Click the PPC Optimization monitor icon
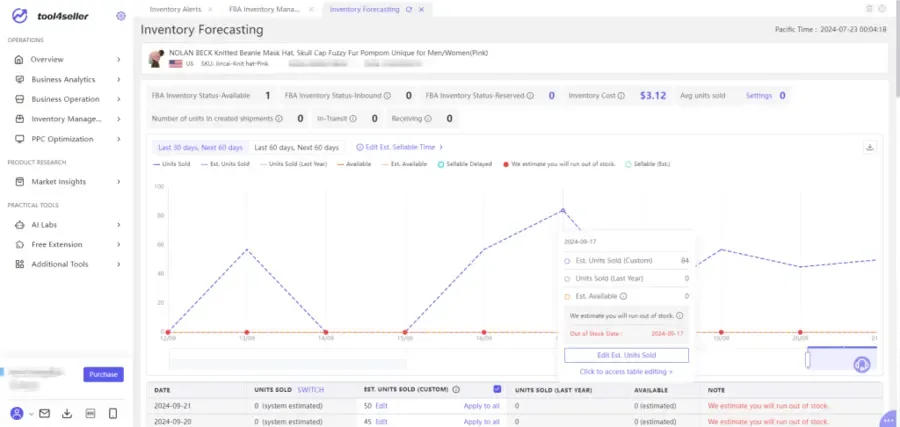900x427 pixels. click(x=20, y=139)
